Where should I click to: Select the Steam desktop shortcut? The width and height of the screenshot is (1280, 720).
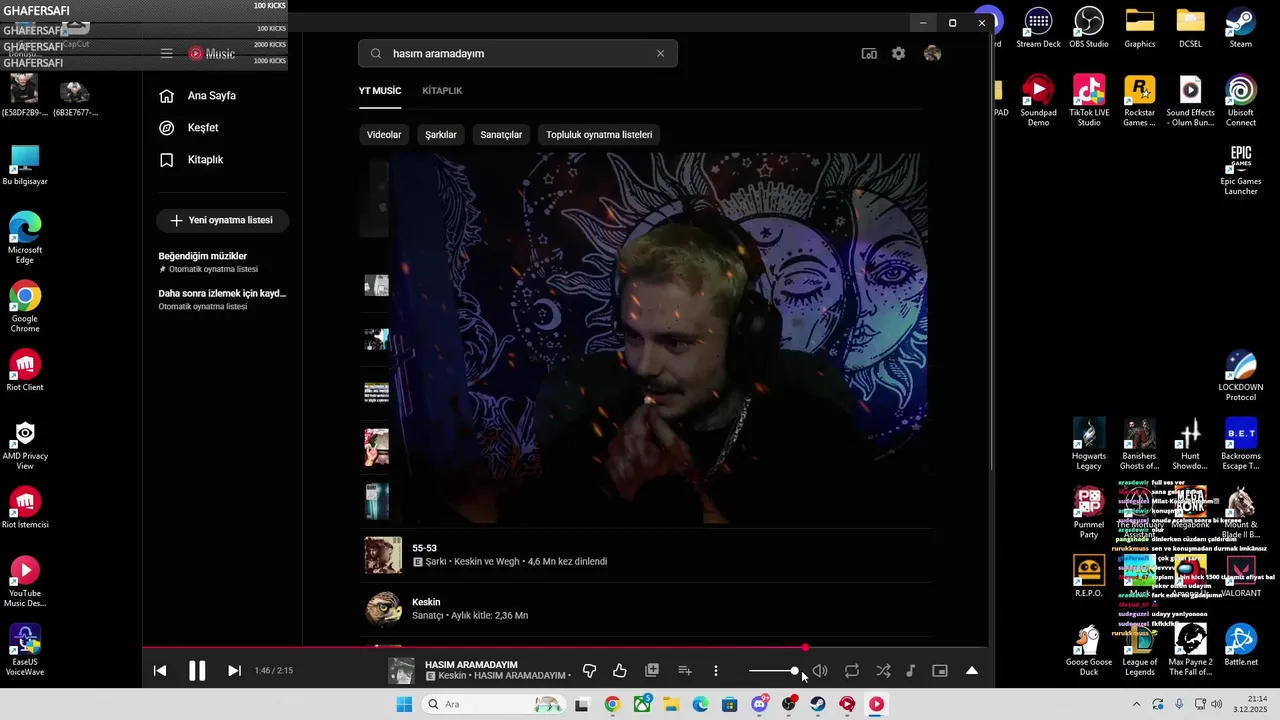tap(1241, 28)
